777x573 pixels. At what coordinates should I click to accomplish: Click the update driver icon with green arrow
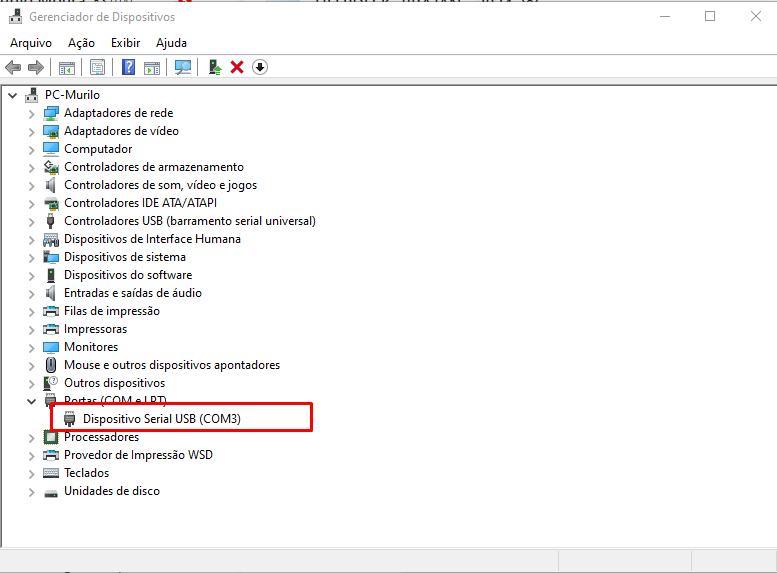coord(214,67)
